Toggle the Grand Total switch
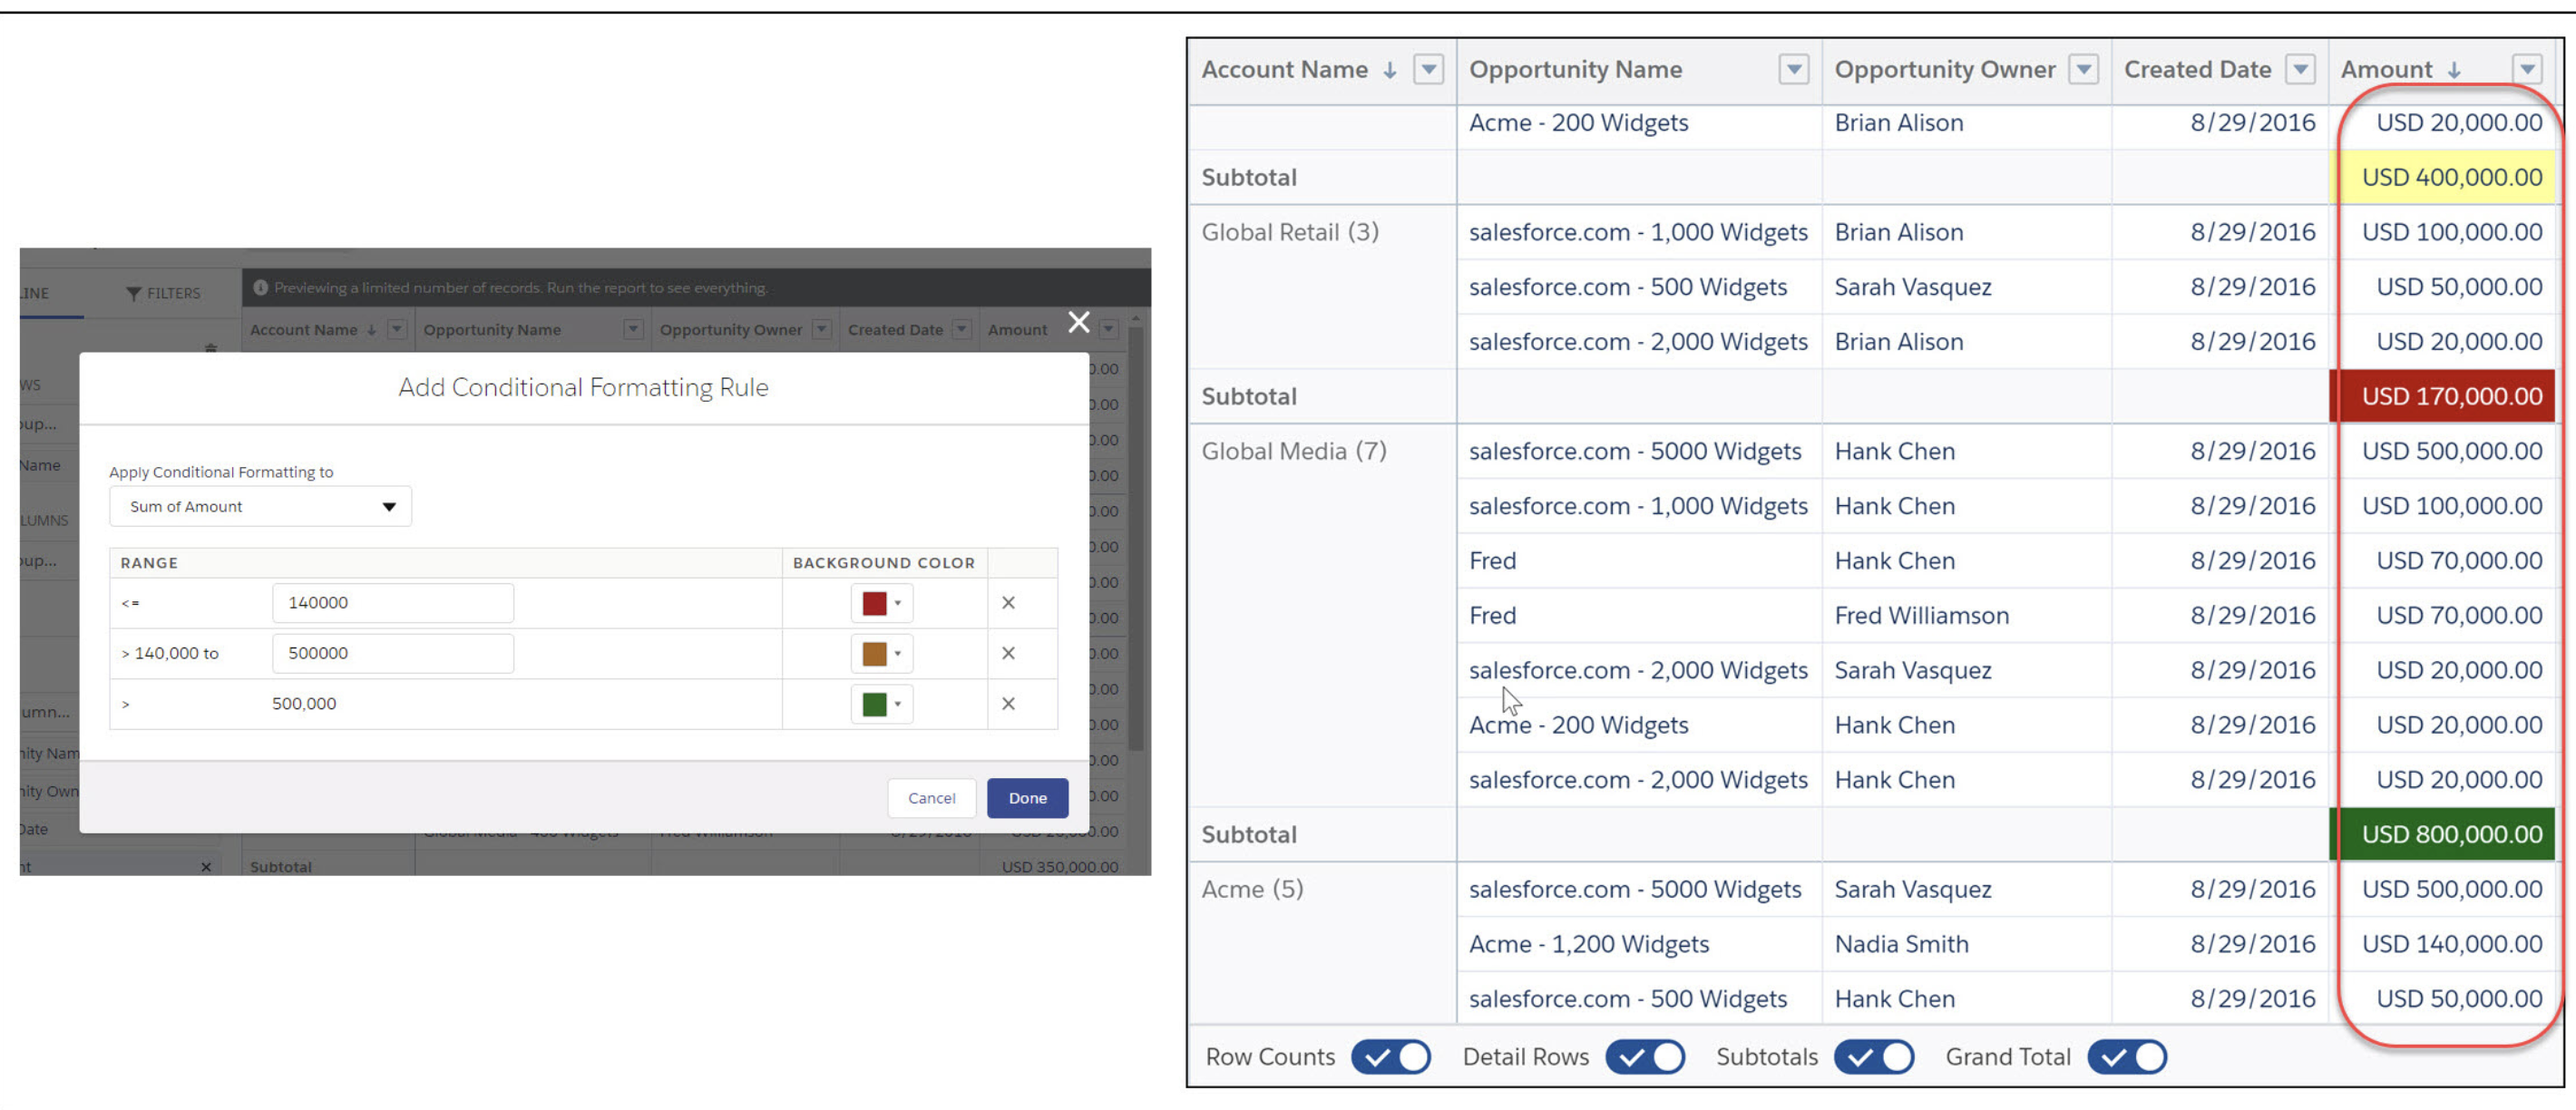 [x=2127, y=1057]
